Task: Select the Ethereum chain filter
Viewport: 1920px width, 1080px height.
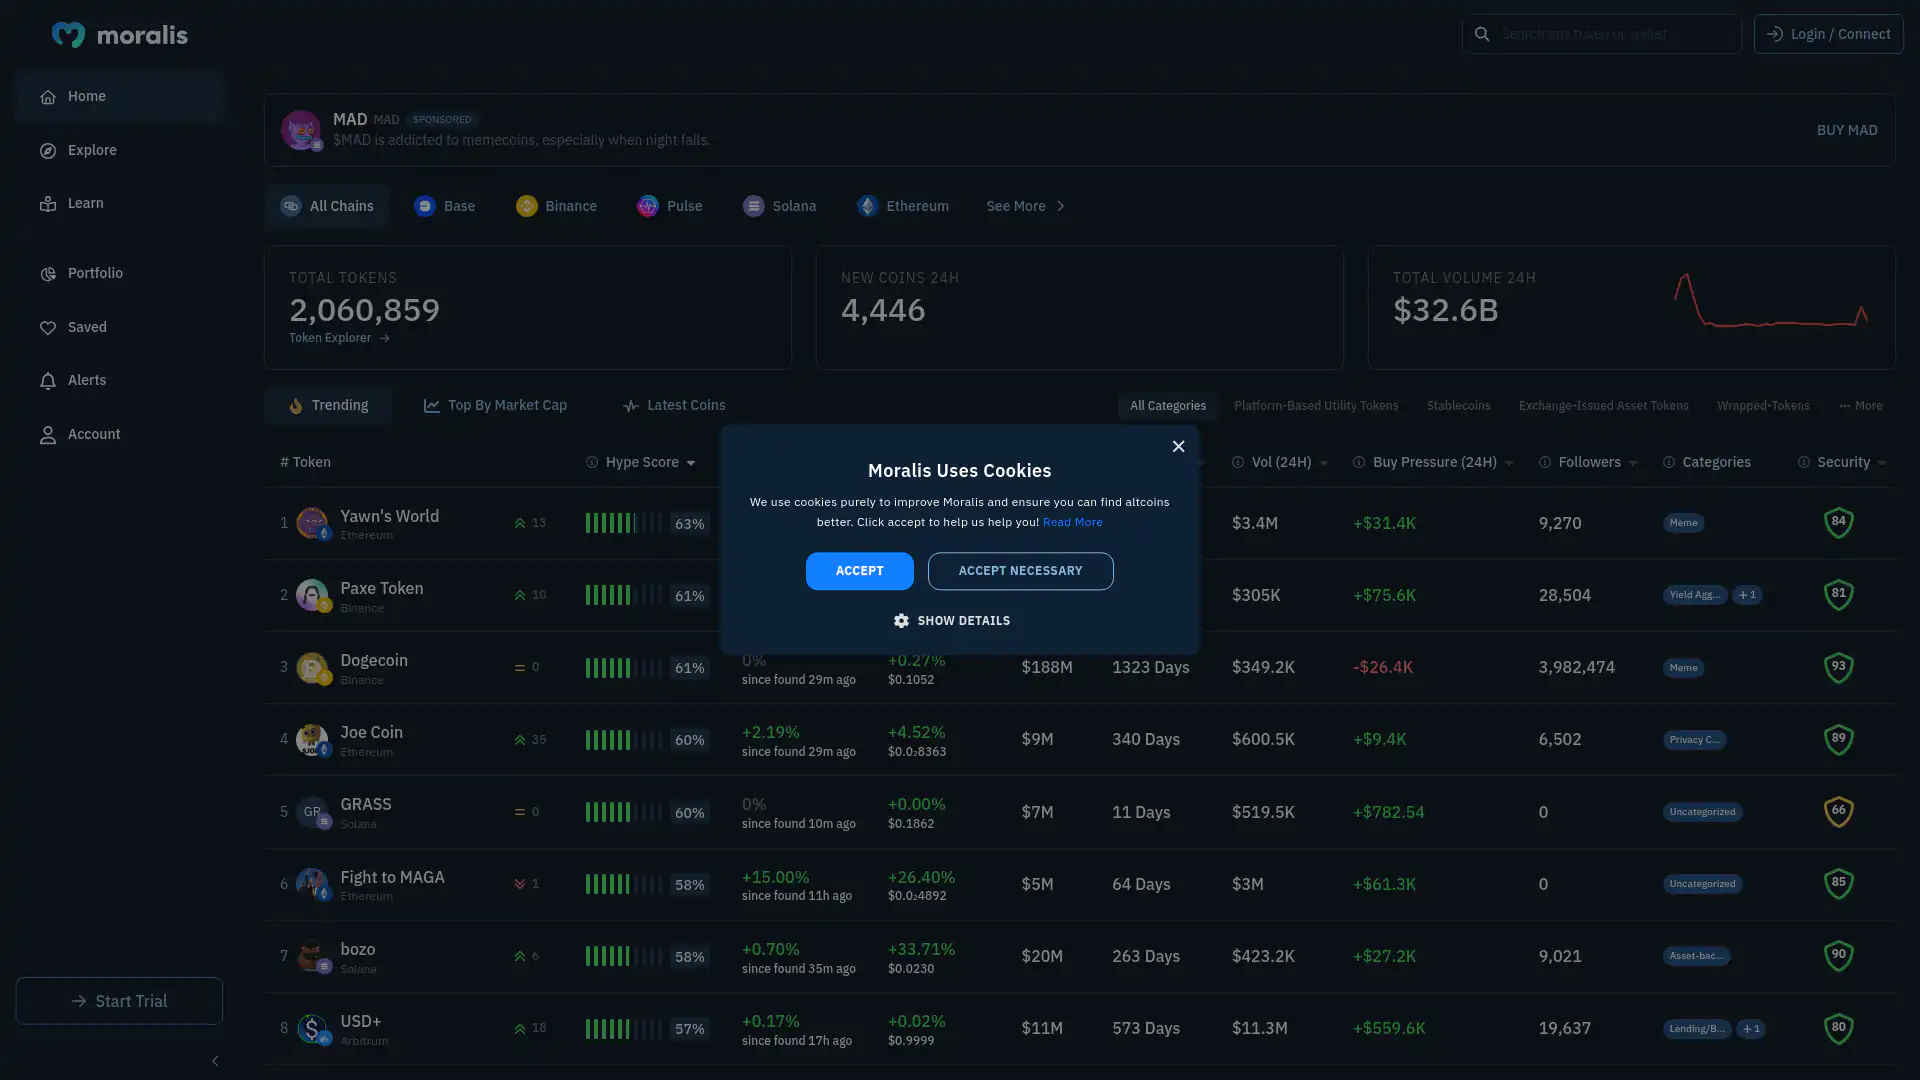Action: pyautogui.click(x=903, y=206)
